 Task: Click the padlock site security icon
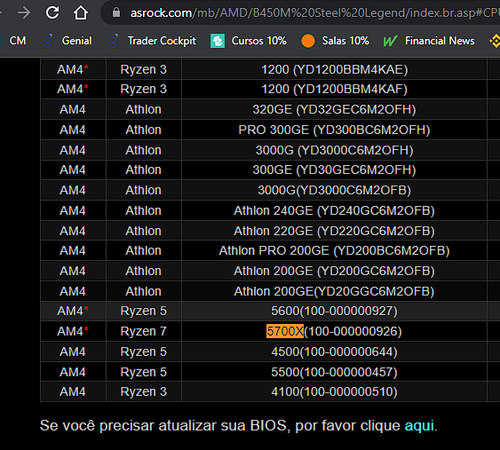[x=116, y=13]
